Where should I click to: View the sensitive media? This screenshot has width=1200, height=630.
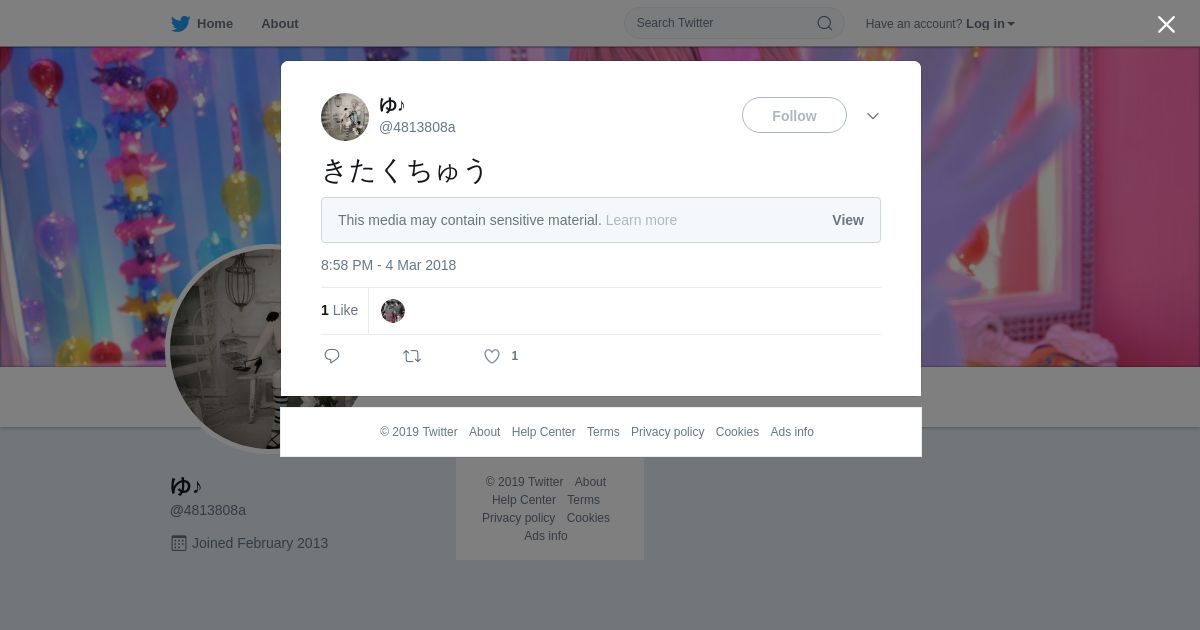(848, 220)
